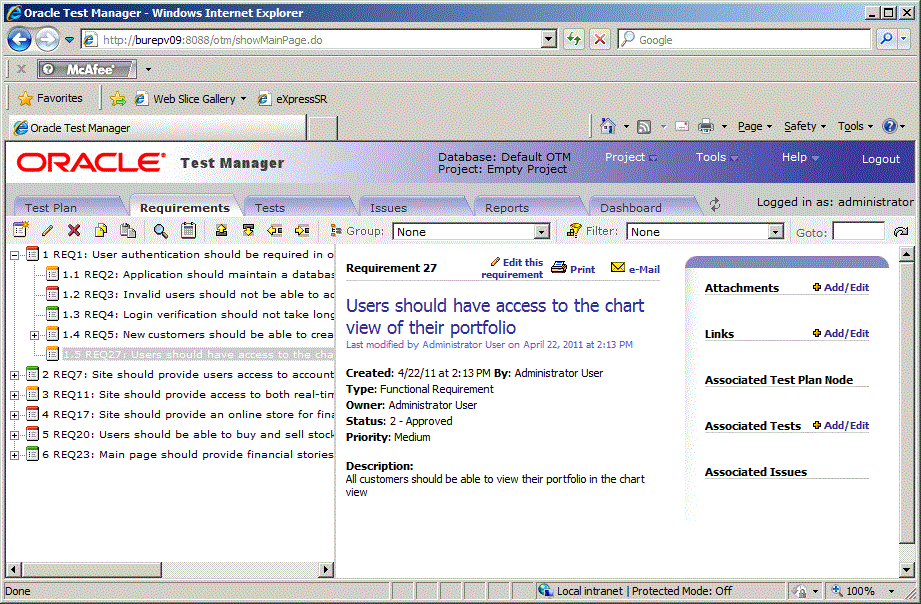
Task: Click the Filter icon beside Filter label
Action: point(574,230)
